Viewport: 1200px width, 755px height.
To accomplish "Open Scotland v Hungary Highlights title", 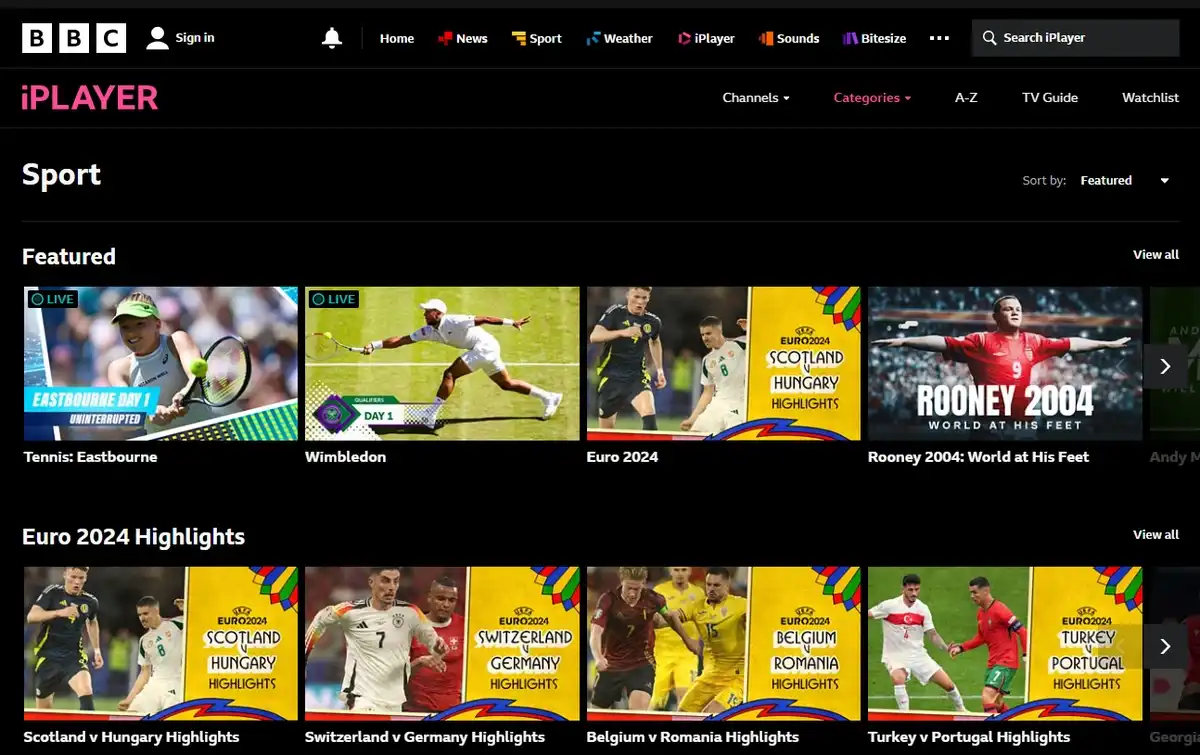I will pyautogui.click(x=131, y=737).
